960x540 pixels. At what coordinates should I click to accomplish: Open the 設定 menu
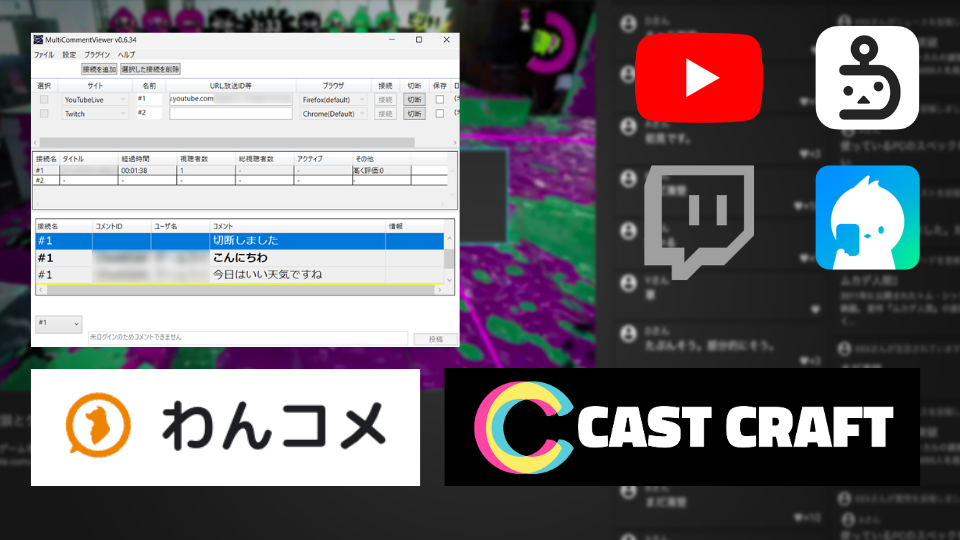point(69,55)
